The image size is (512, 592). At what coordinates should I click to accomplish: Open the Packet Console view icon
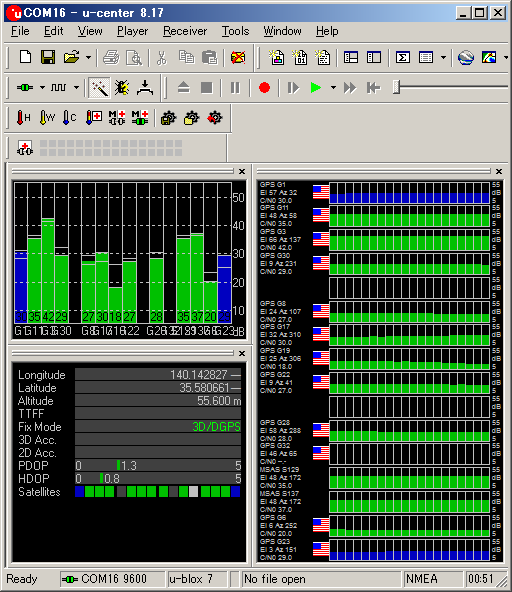(278, 57)
